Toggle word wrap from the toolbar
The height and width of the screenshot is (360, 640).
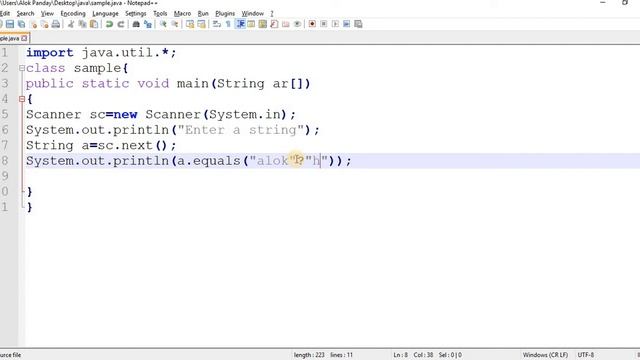[x=217, y=24]
